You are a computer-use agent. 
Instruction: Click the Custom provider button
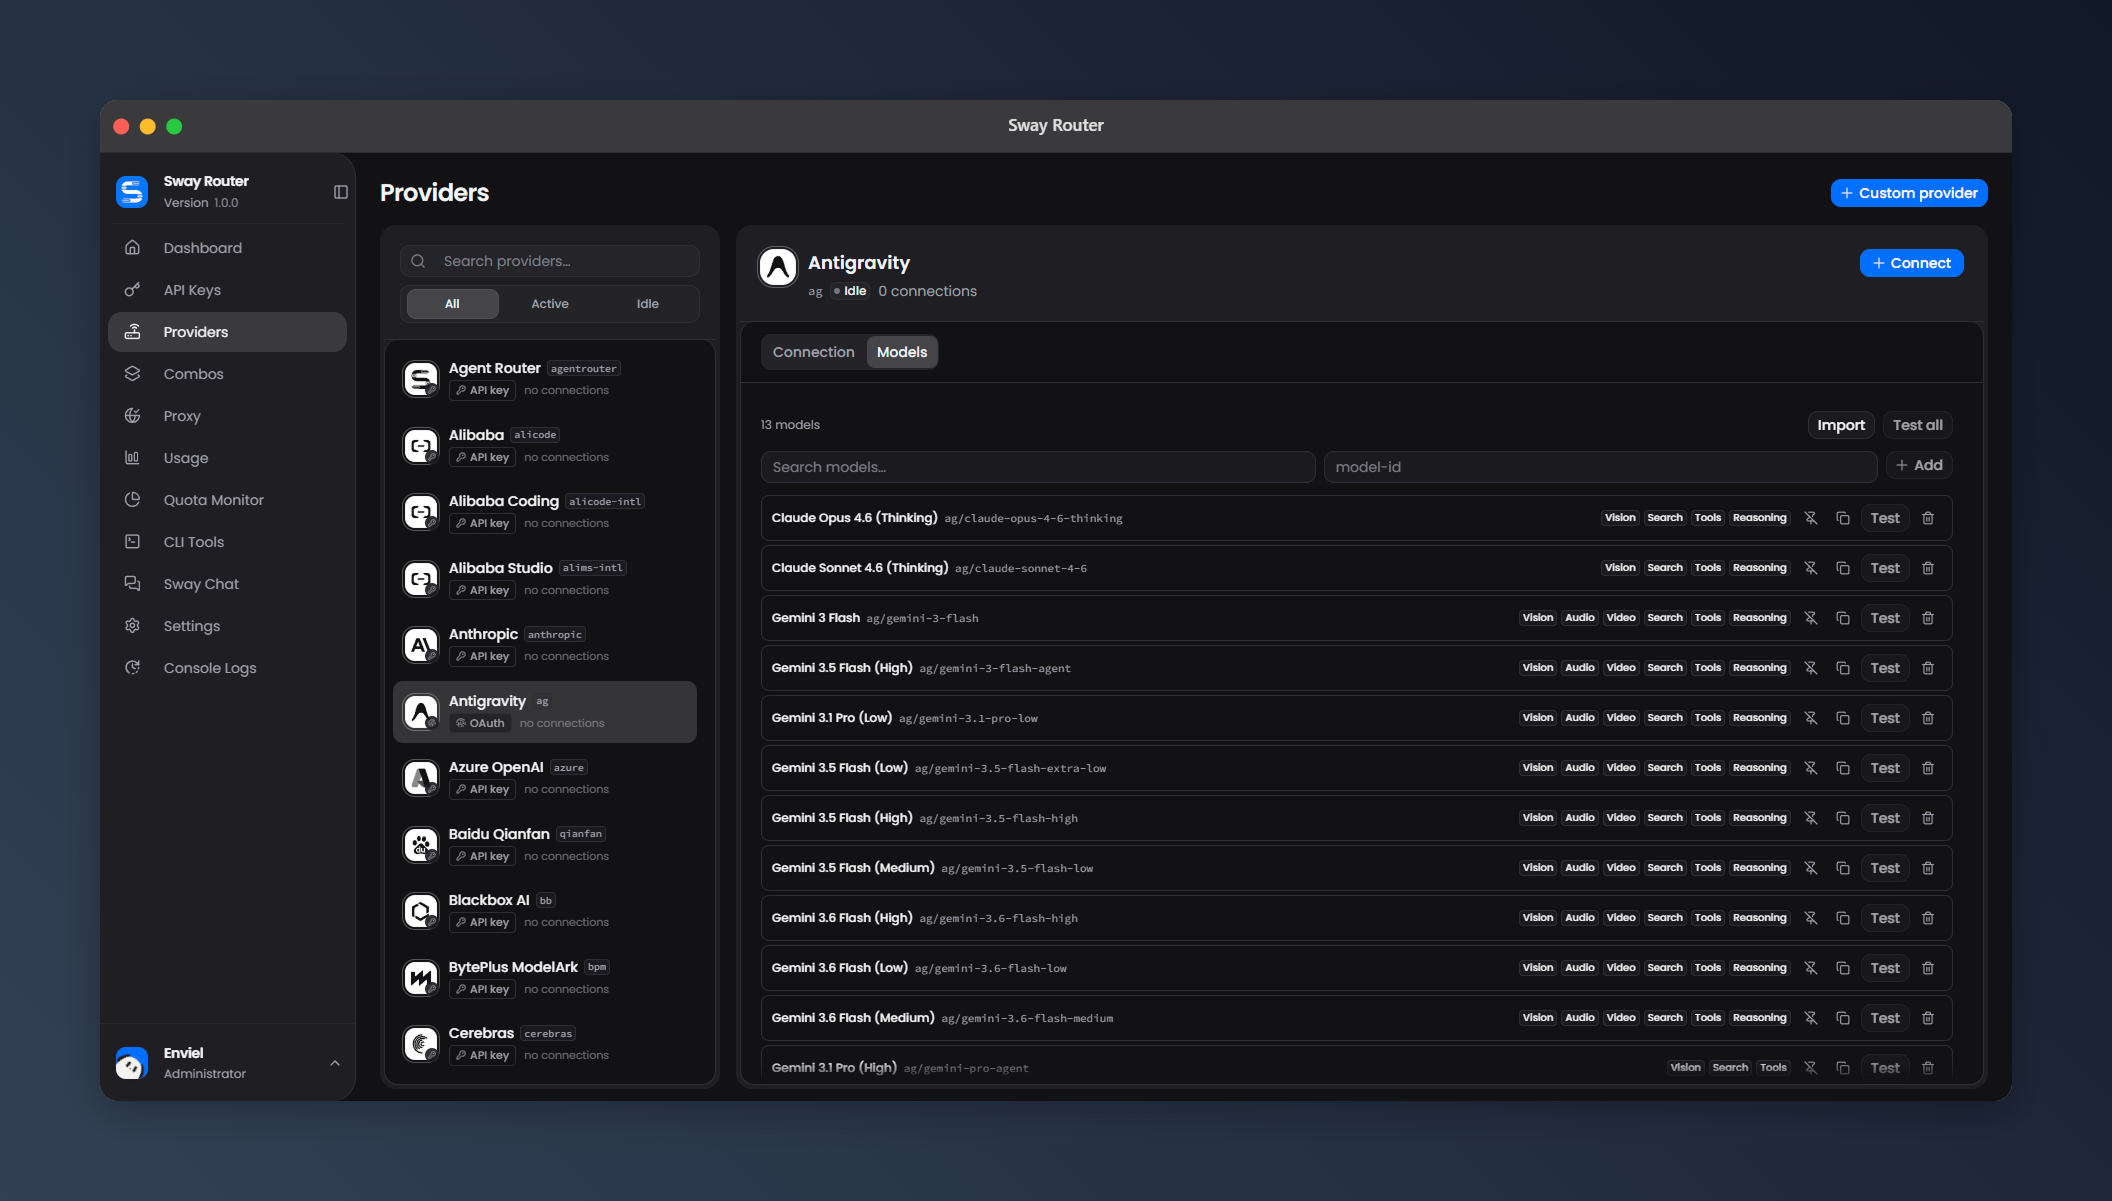[1909, 193]
